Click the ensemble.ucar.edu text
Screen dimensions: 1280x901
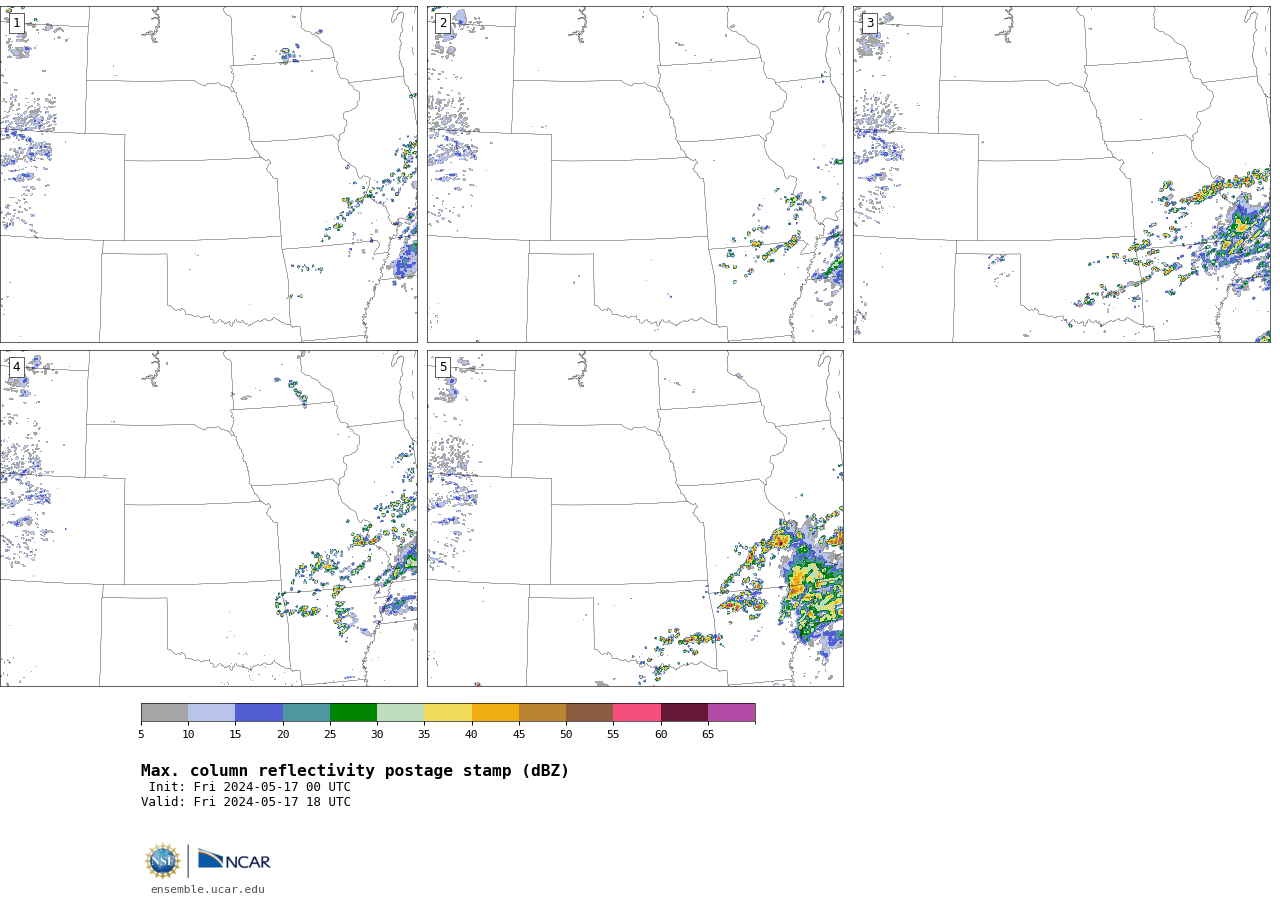[x=208, y=890]
